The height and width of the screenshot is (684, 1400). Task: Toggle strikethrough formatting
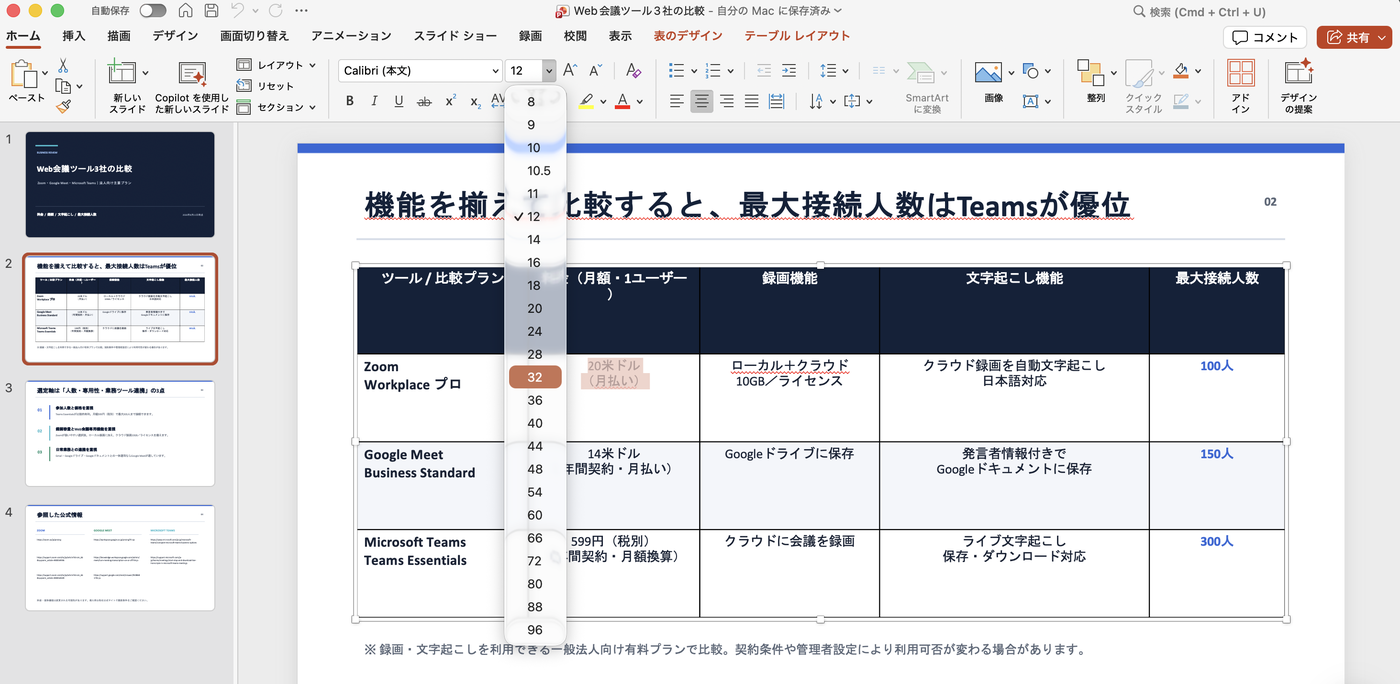424,101
